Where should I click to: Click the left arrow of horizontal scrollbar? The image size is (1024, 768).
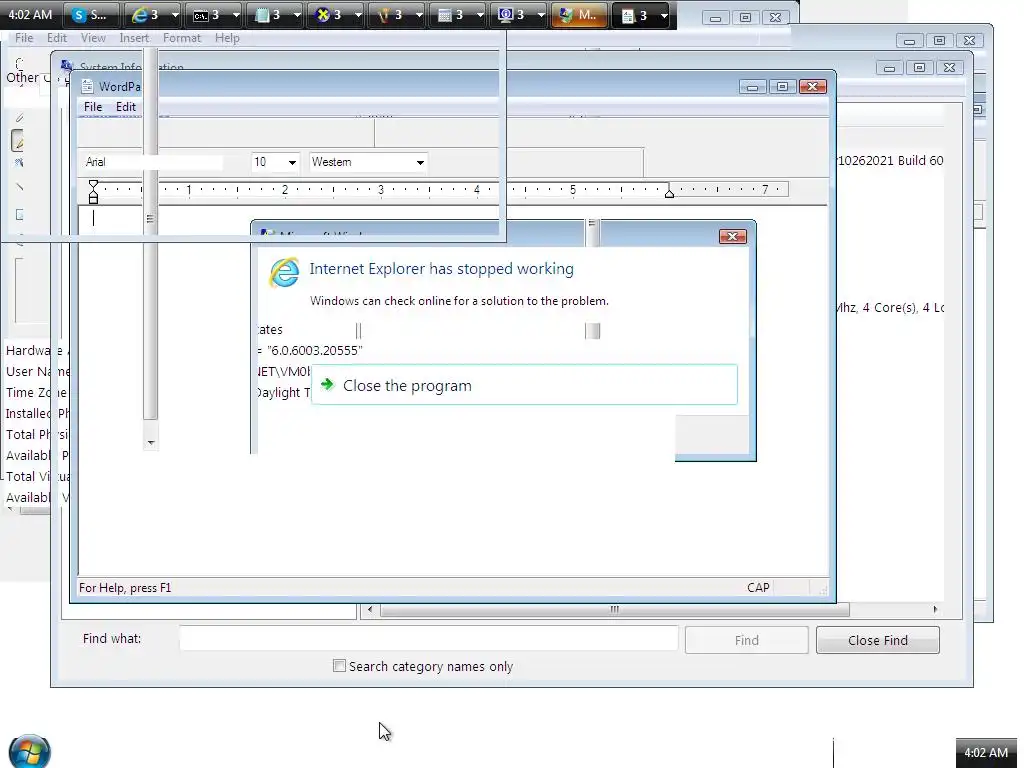370,609
